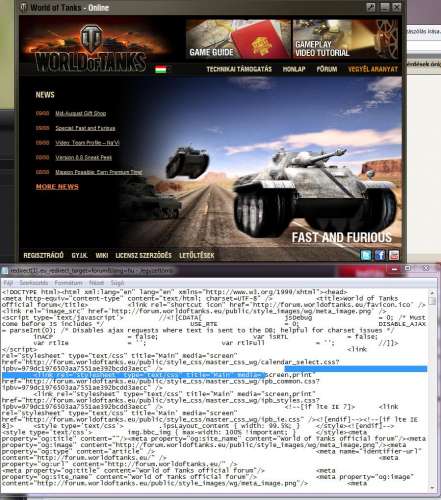The width and height of the screenshot is (441, 500).
Task: Click the DOCTYPE line in Notepad text
Action: point(175,292)
